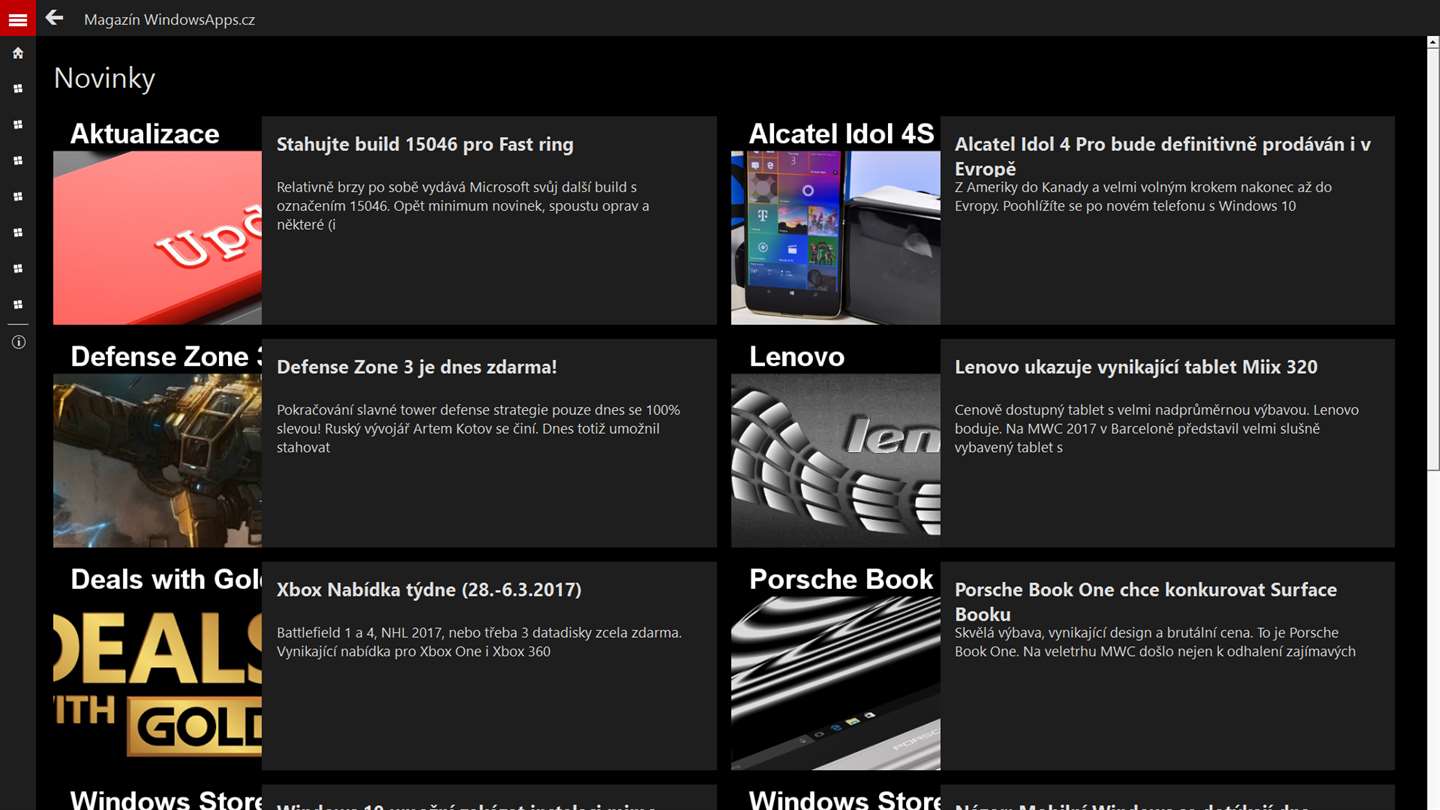Open the Deals with Gold thumbnail
The height and width of the screenshot is (810, 1440).
(x=157, y=684)
